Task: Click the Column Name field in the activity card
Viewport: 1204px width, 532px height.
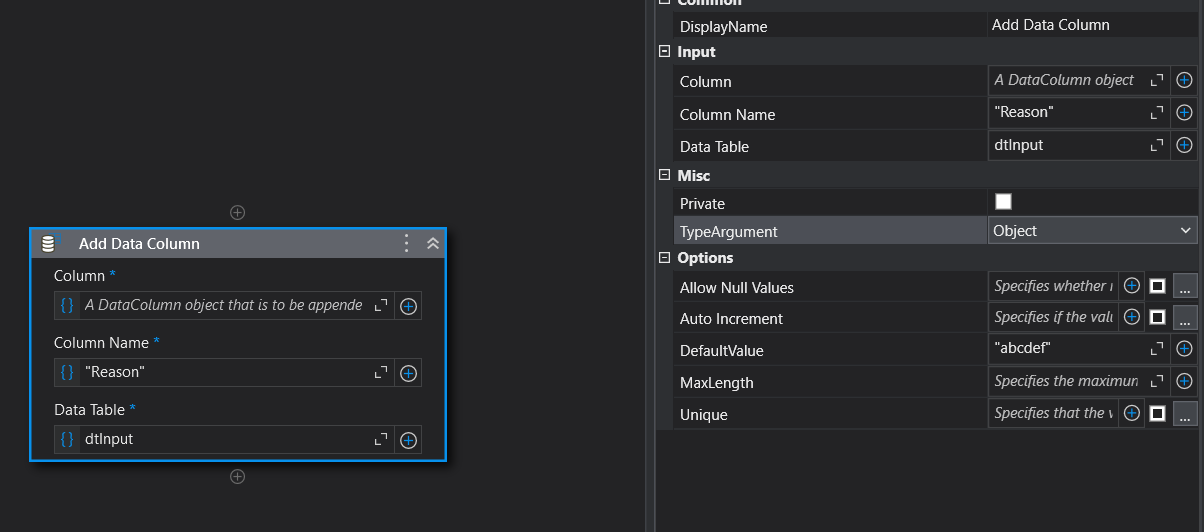Action: click(x=226, y=372)
